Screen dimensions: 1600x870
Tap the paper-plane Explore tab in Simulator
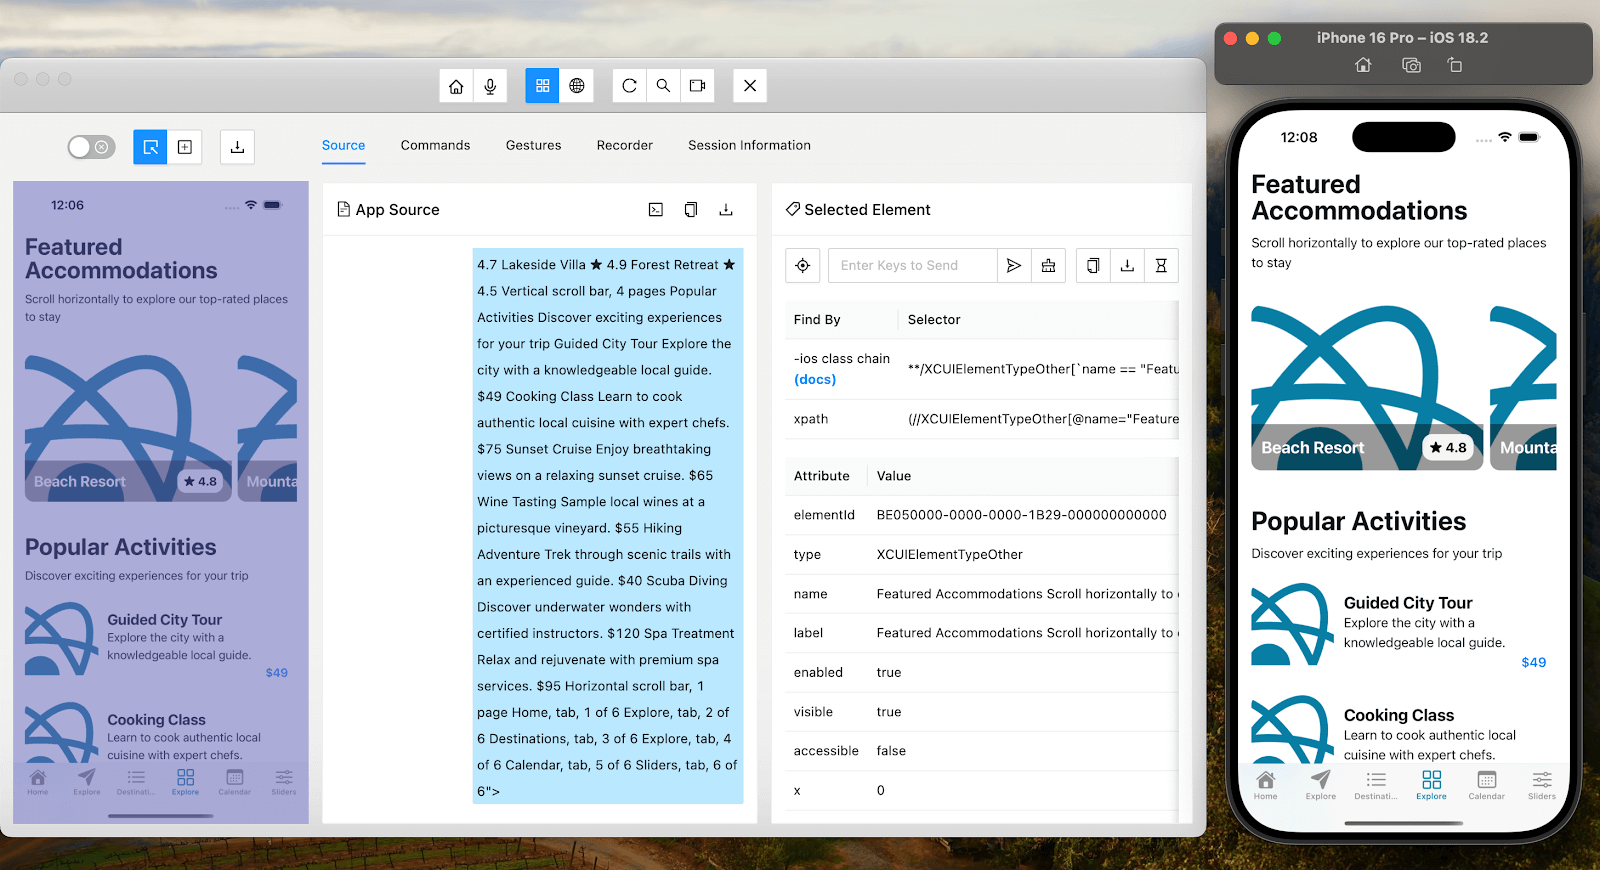1321,785
